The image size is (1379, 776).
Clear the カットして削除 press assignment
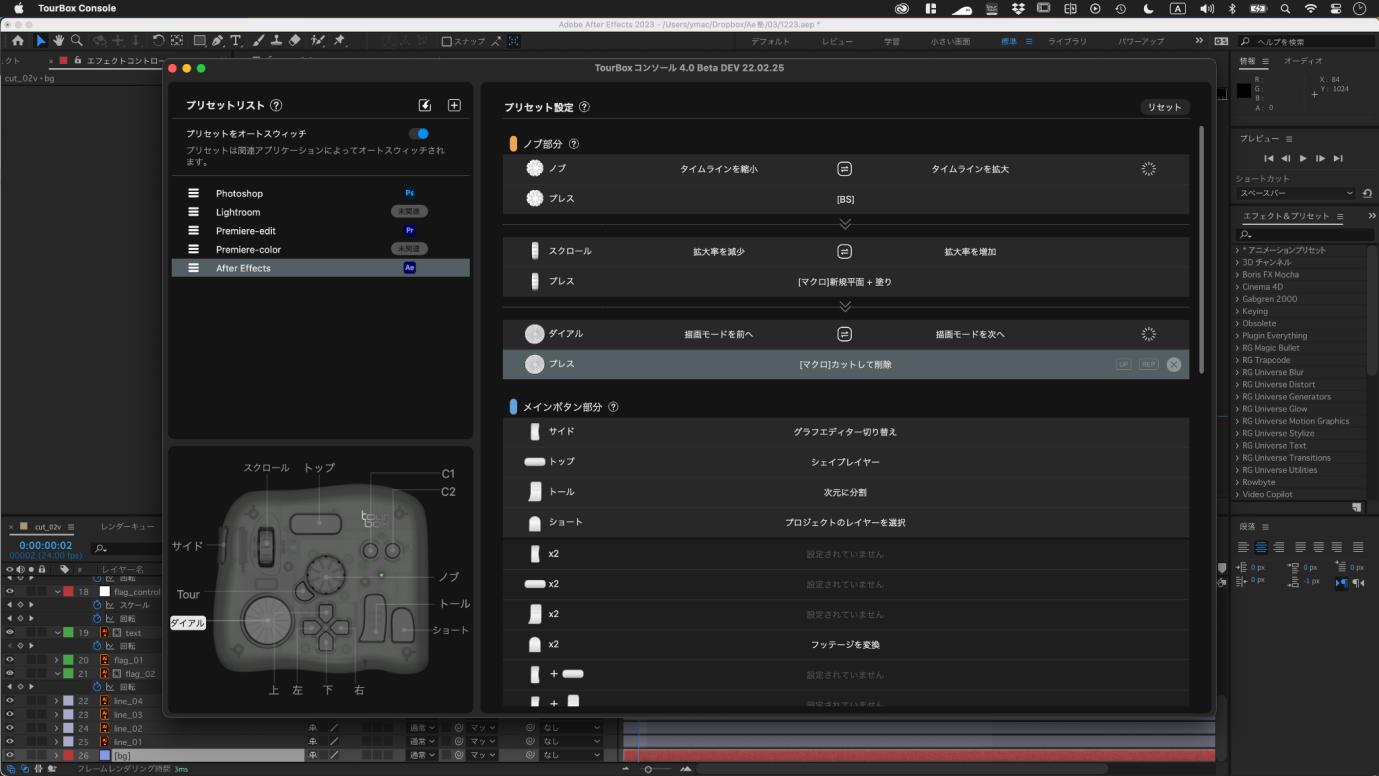pos(1174,364)
